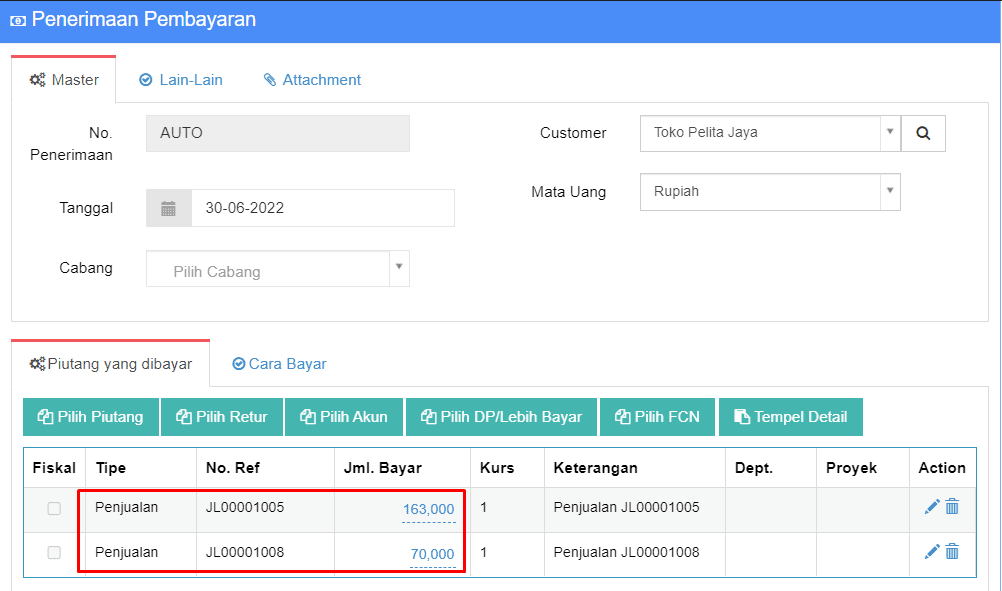Click the Pilih Retur button
Screen dimensions: 1002x591
[222, 417]
